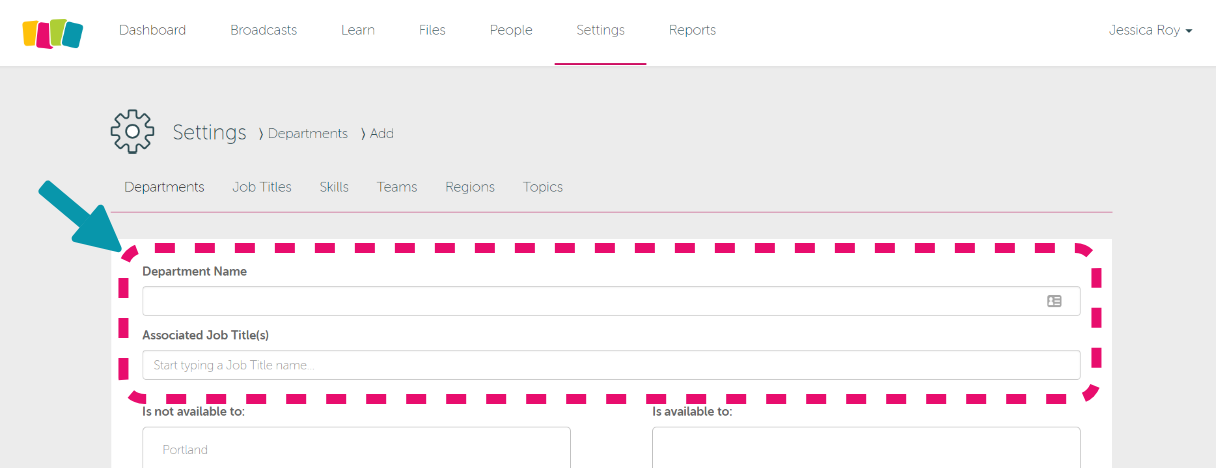Click the Settings page heading

click(209, 132)
